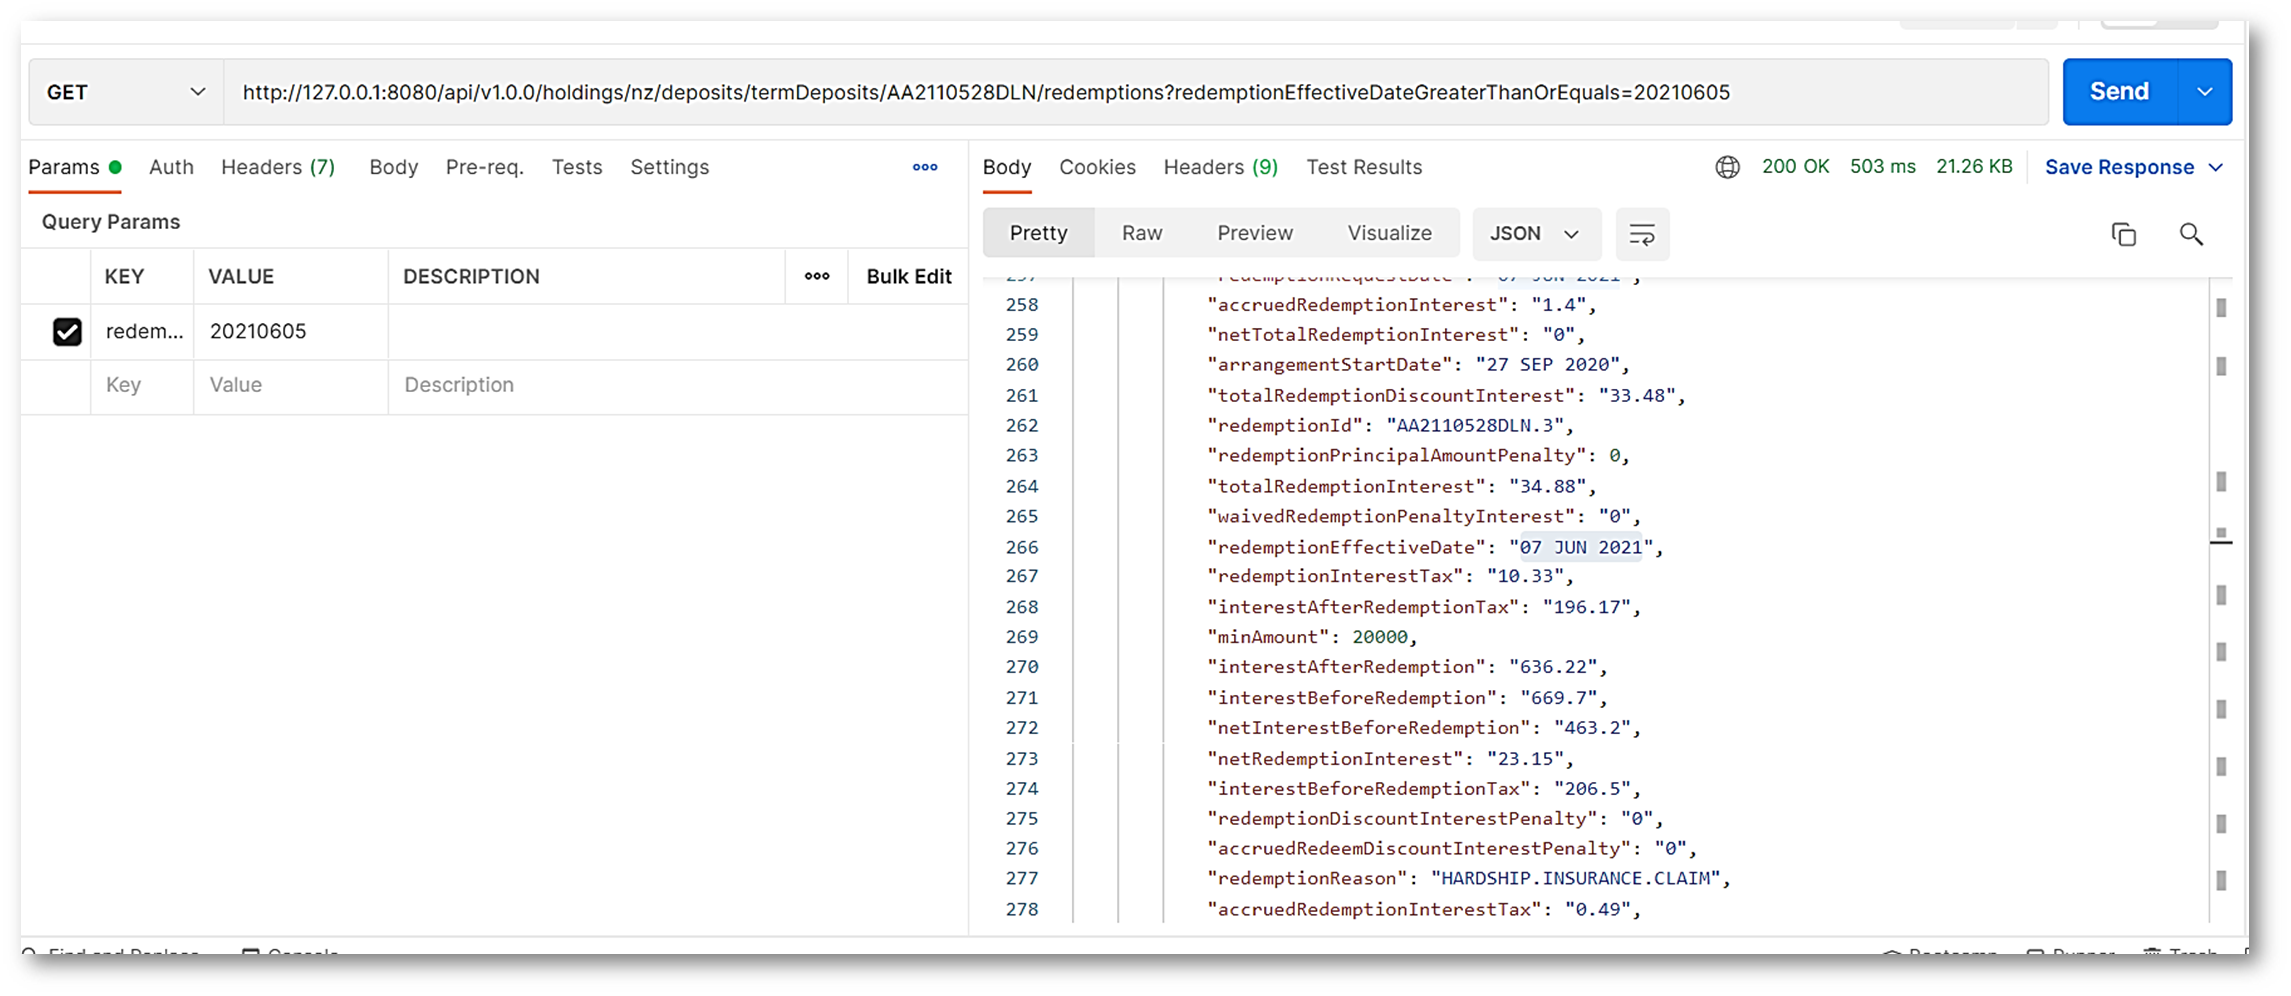Expand the Send button arrow options
Screen dimensions: 2291x996
point(2204,92)
